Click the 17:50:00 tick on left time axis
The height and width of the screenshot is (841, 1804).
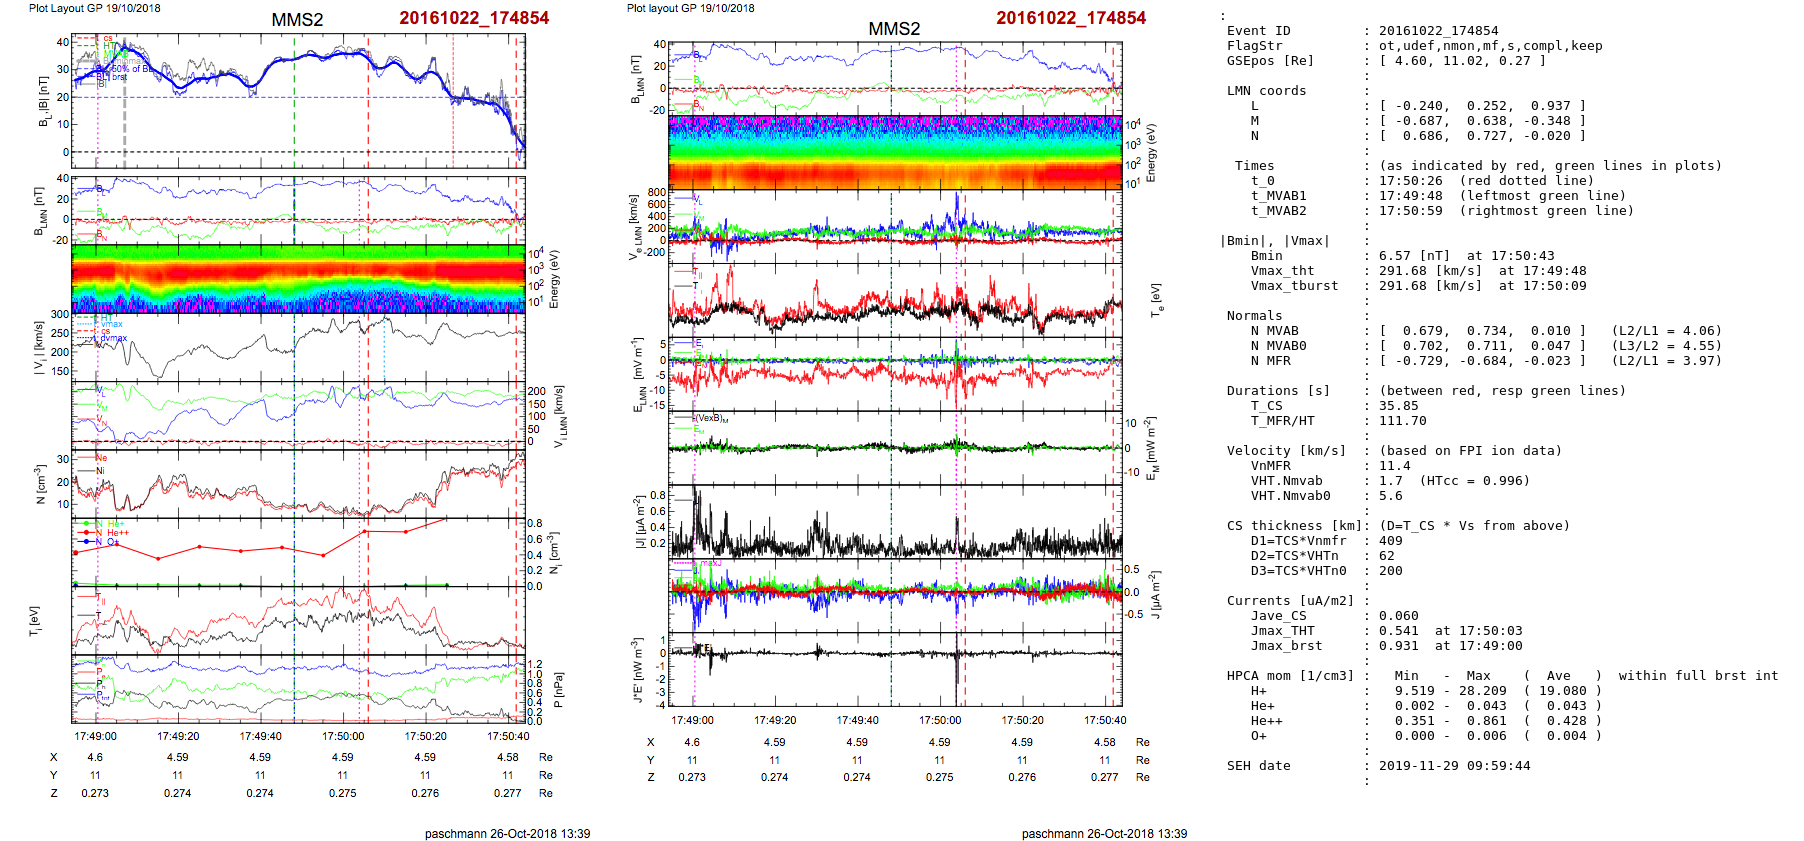pyautogui.click(x=343, y=736)
